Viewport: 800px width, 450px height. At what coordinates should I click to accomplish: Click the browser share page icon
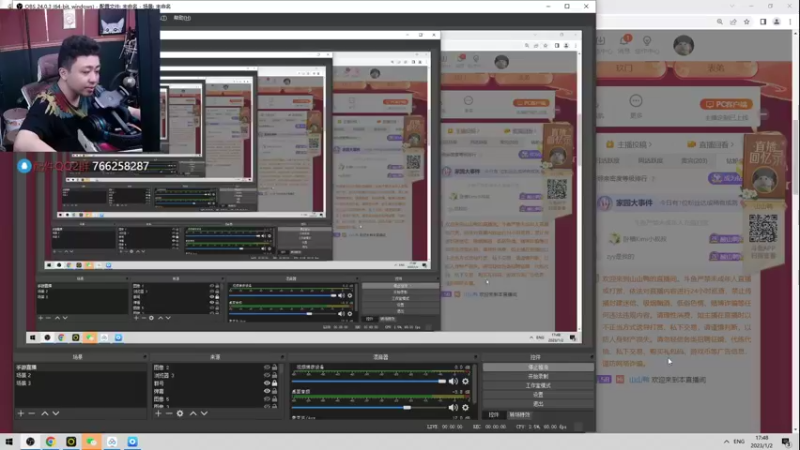pos(733,22)
